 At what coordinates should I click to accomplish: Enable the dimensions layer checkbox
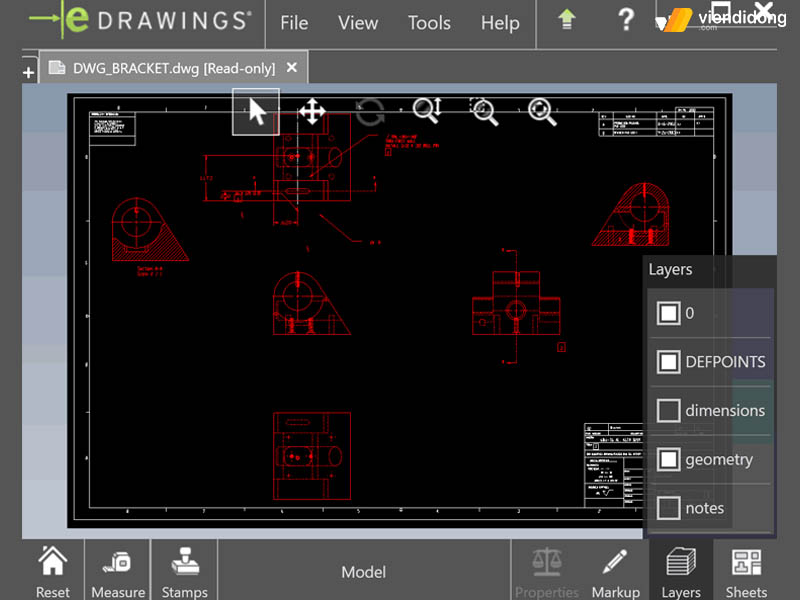(668, 411)
